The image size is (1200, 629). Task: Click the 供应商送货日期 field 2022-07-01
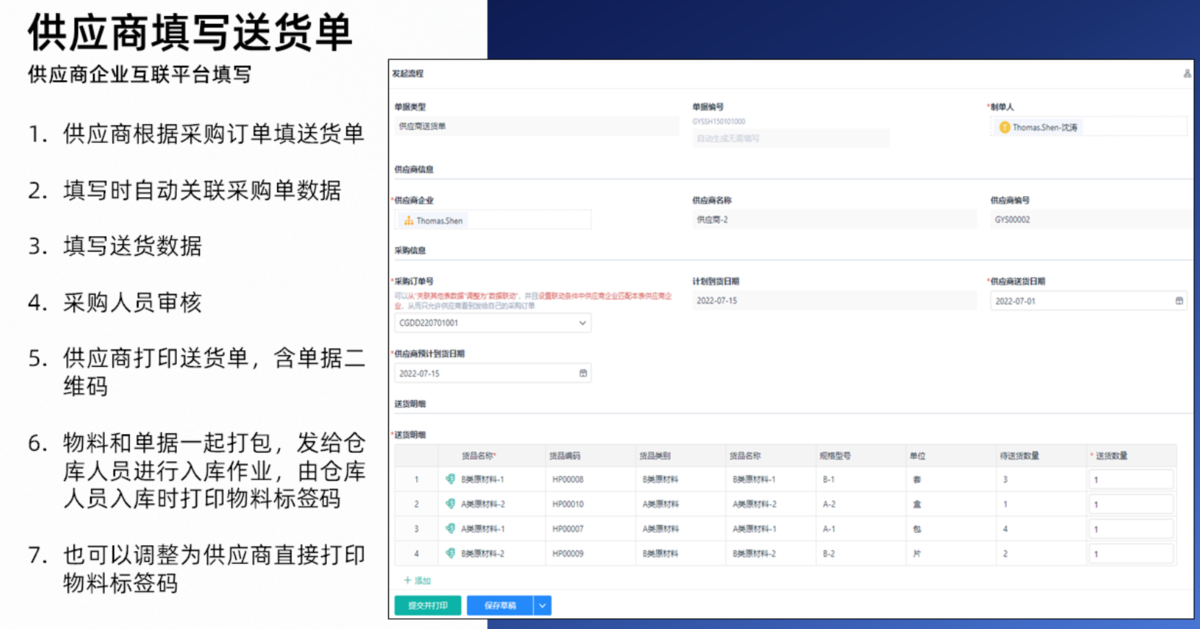[1089, 300]
